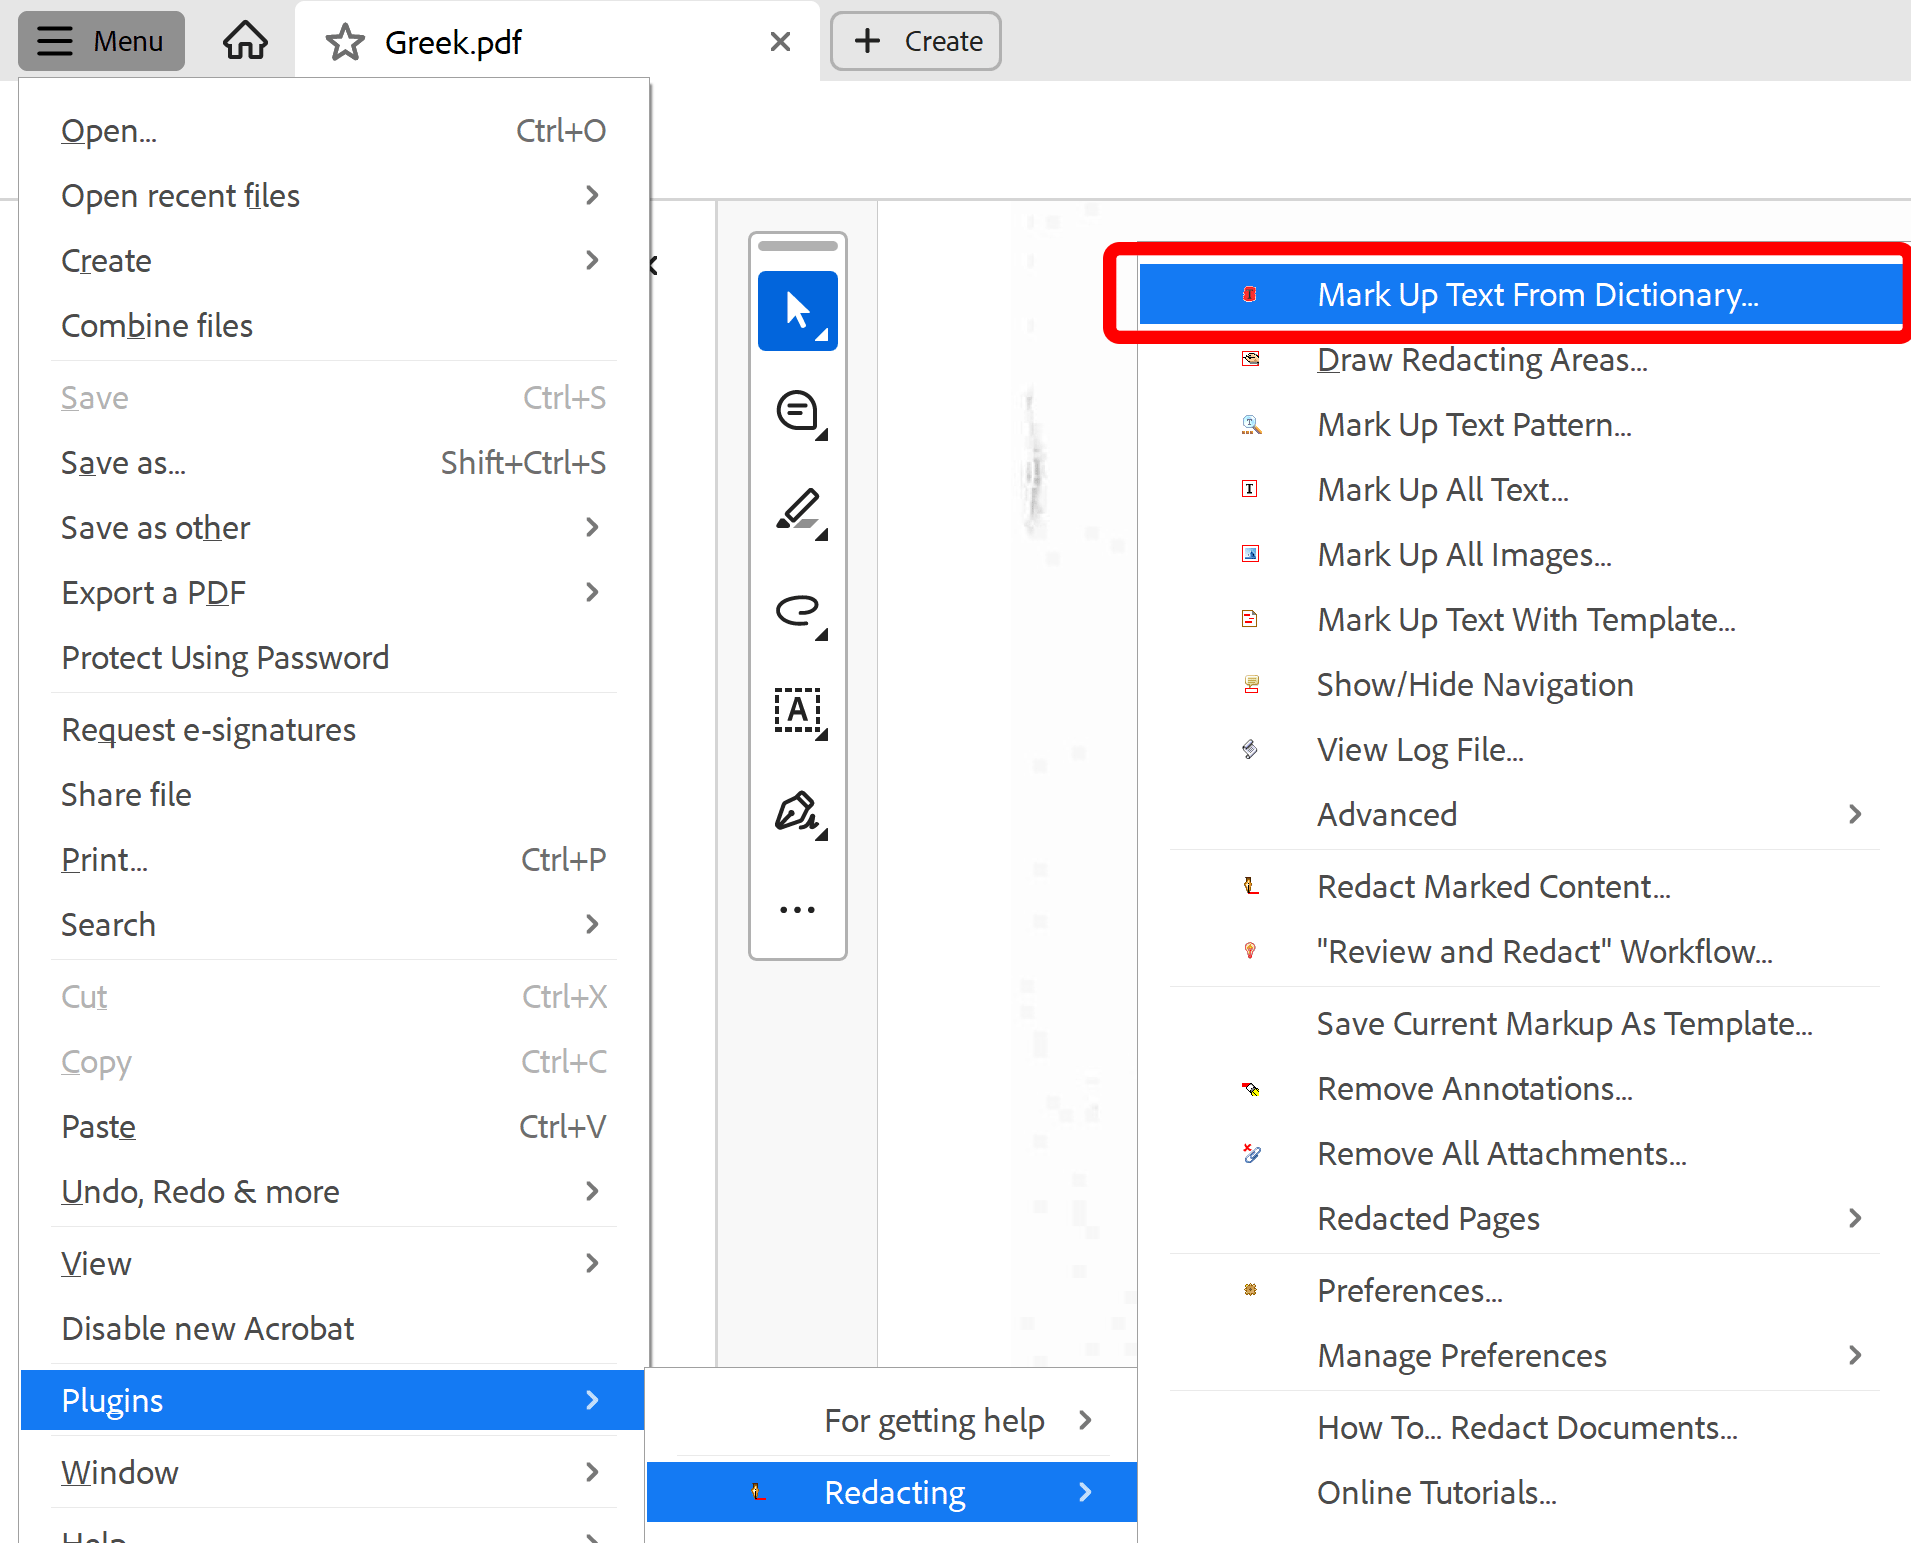Expand Export a PDF submenu arrow
The height and width of the screenshot is (1543, 1911).
pos(592,592)
